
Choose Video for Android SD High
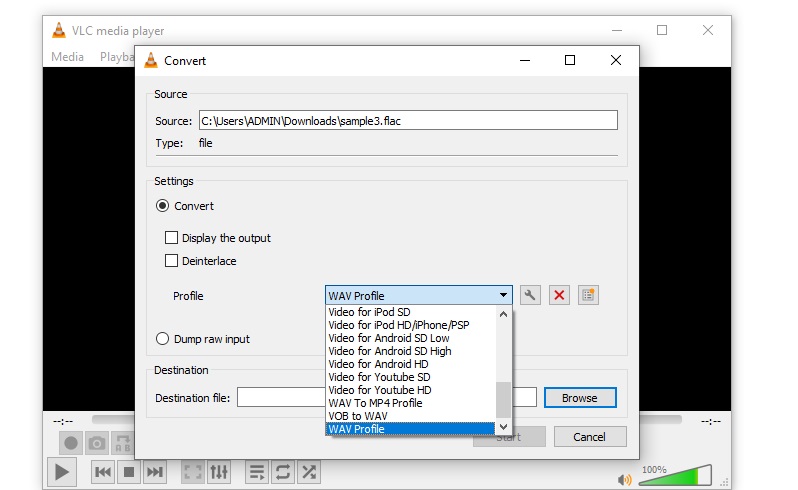410,351
